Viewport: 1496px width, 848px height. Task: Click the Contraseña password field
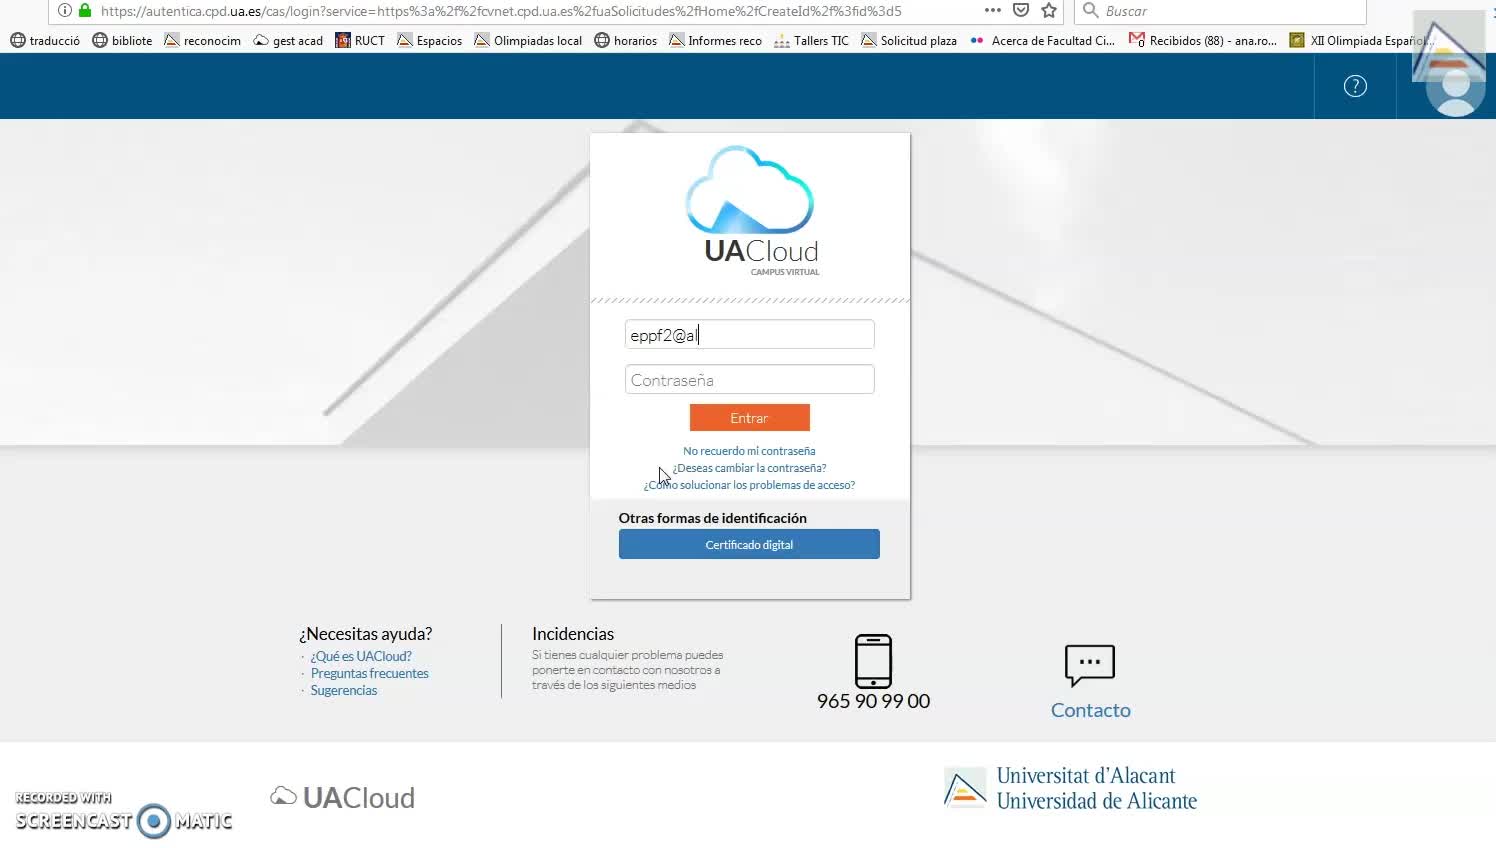pos(749,380)
